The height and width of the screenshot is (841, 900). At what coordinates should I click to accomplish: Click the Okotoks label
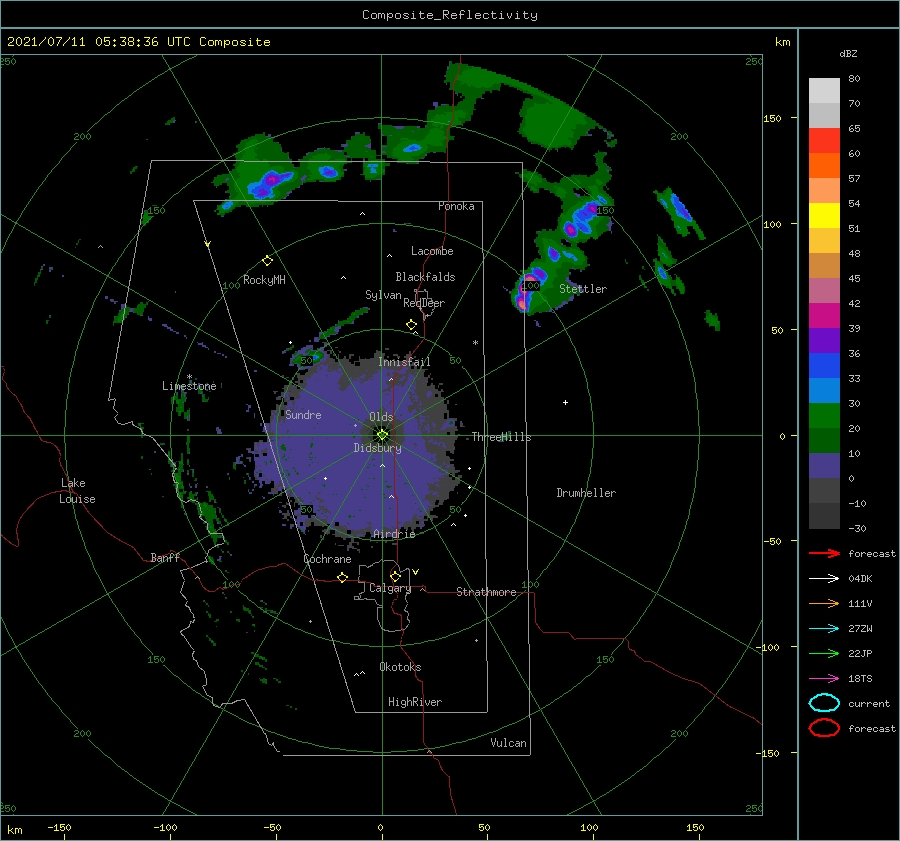400,668
